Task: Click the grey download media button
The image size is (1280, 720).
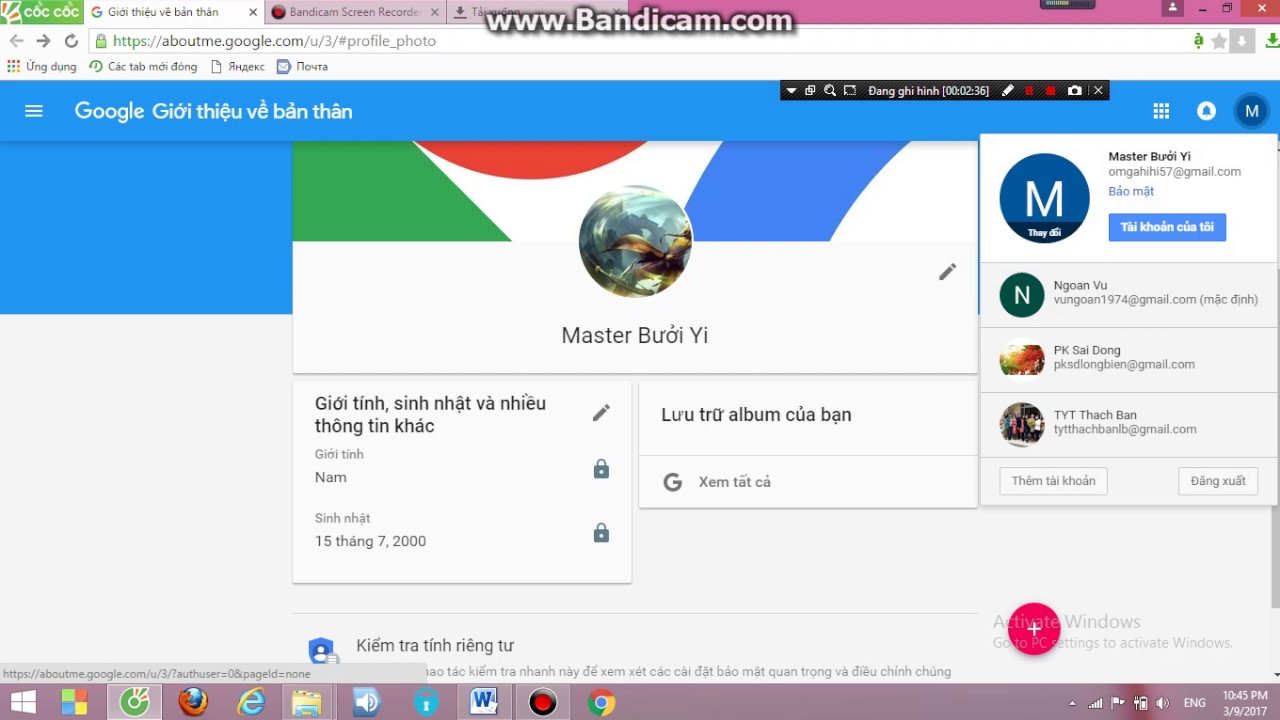Action: 1241,41
